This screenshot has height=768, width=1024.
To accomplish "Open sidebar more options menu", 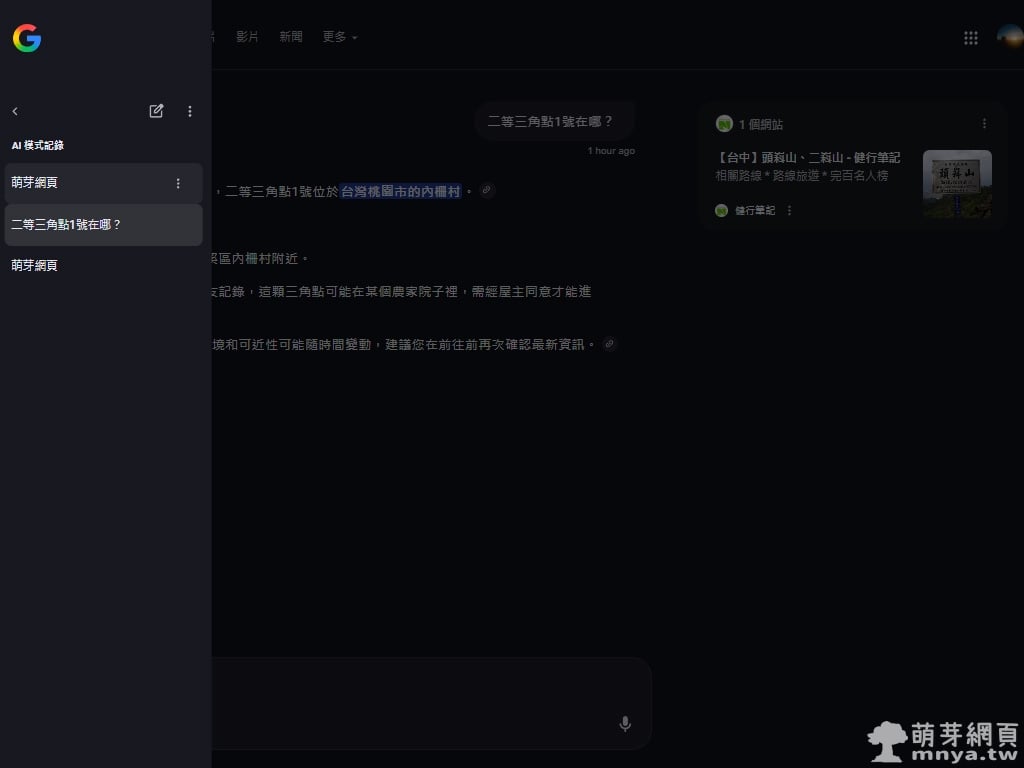I will [190, 111].
